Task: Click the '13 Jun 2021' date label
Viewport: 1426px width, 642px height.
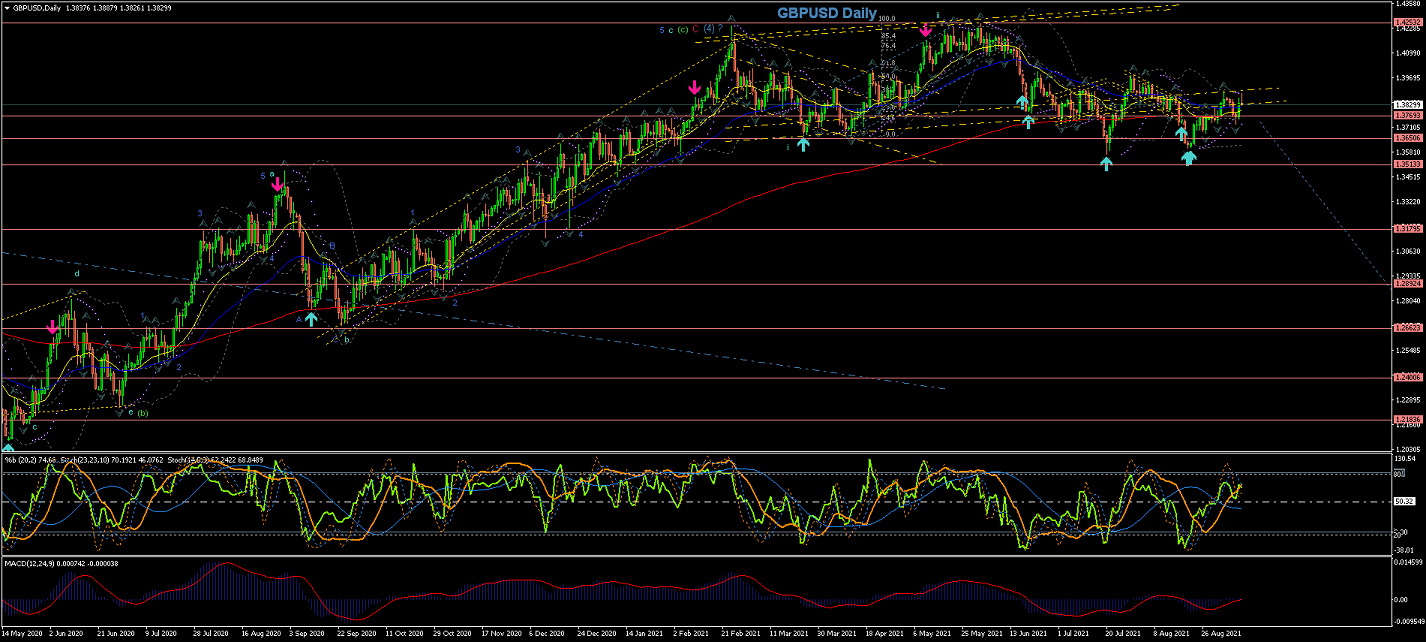Action: (1029, 633)
